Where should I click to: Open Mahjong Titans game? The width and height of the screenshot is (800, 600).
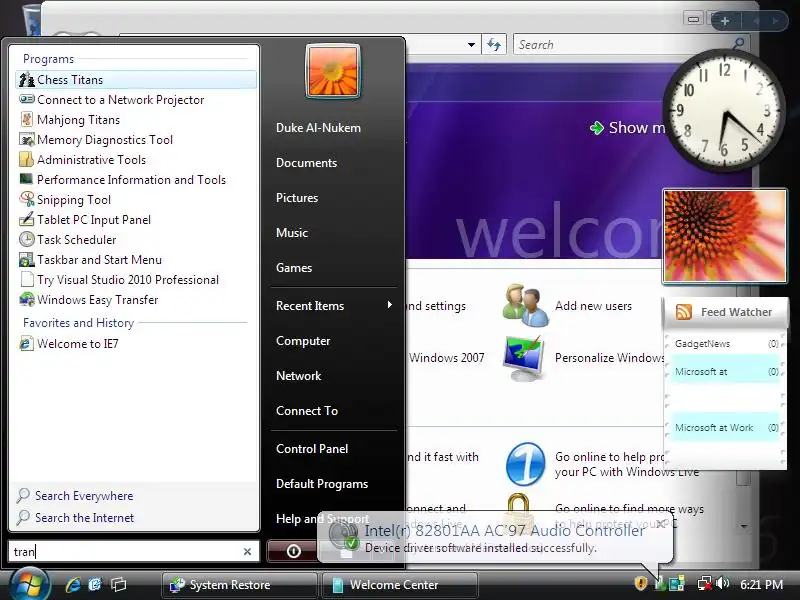(x=136, y=119)
